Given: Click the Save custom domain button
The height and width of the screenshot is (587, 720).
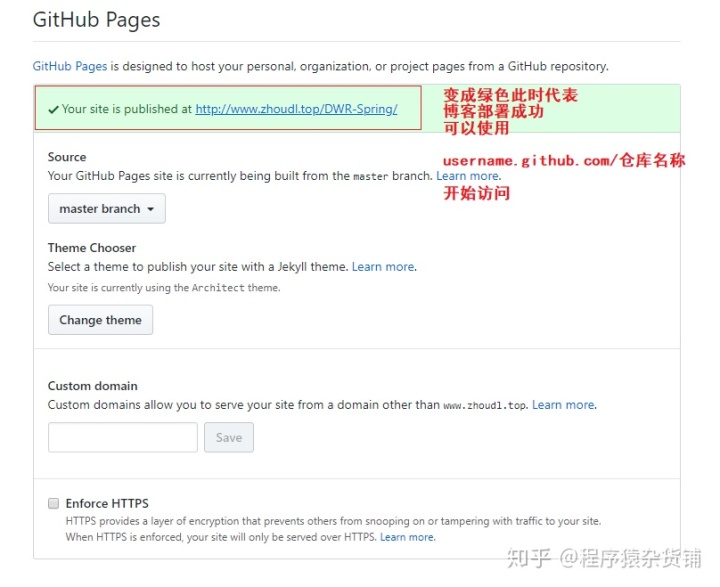Looking at the screenshot, I should pos(229,437).
